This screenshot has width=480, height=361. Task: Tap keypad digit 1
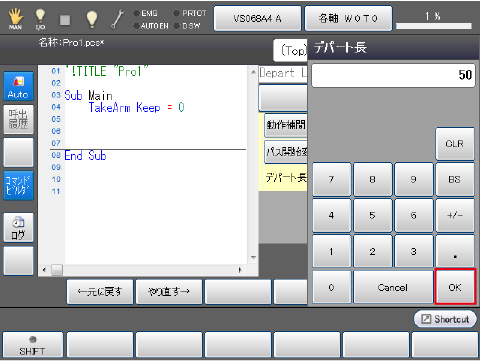[x=332, y=251]
